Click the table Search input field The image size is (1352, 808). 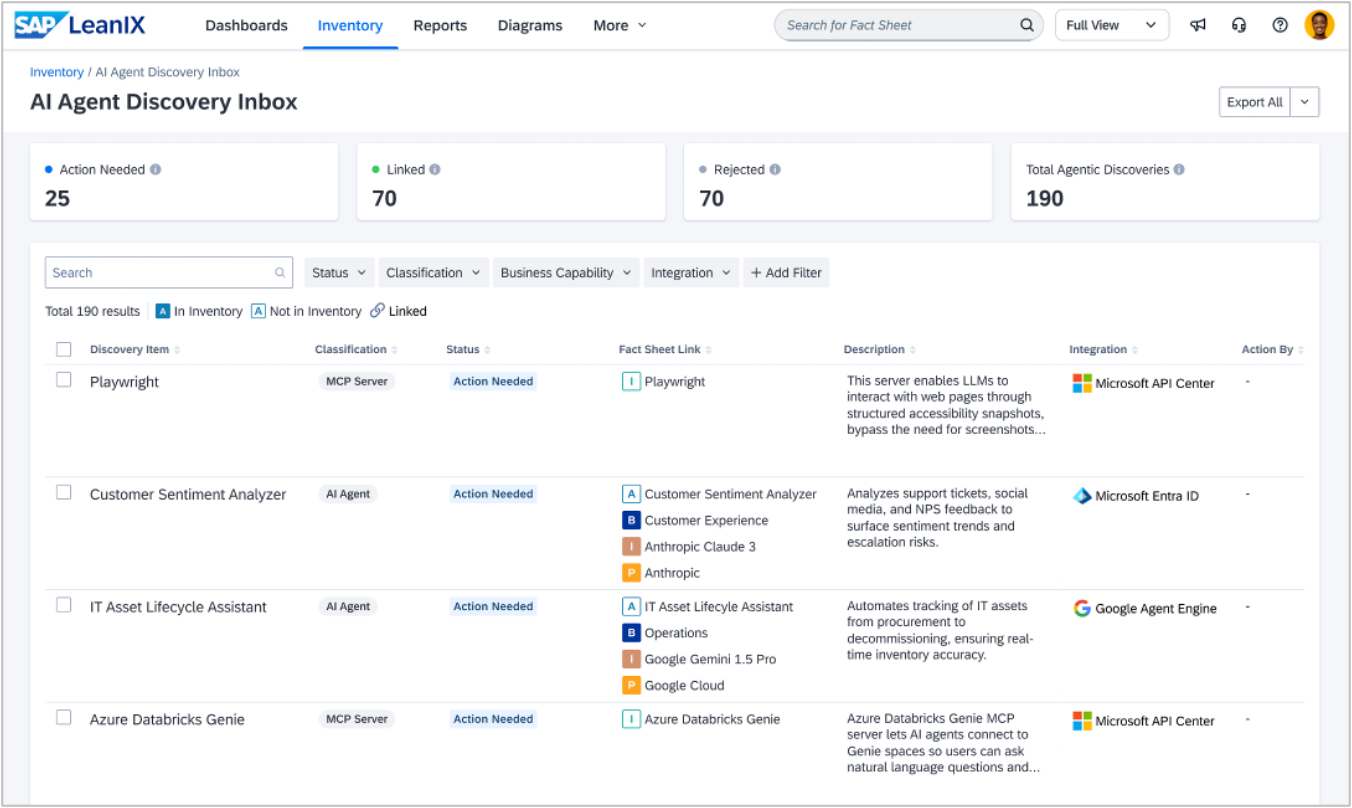160,273
